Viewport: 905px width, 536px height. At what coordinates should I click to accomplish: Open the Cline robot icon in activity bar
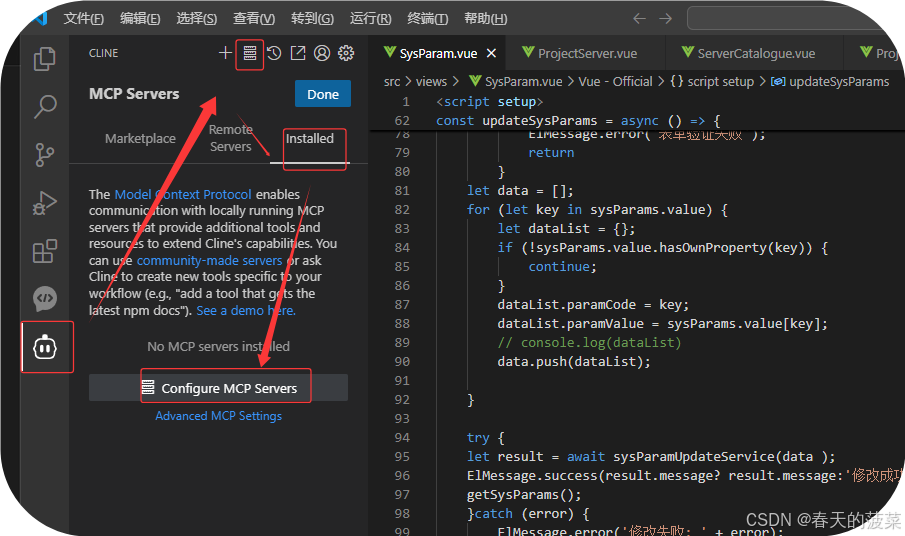[45, 347]
